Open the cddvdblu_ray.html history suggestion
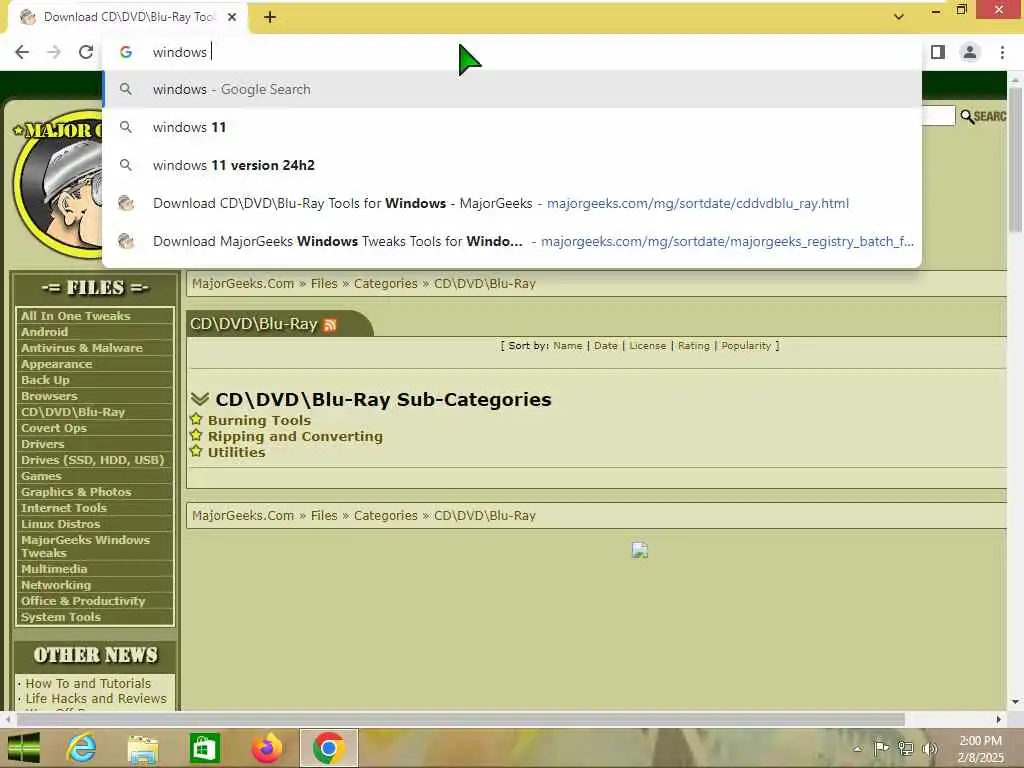This screenshot has height=768, width=1024. coord(512,203)
